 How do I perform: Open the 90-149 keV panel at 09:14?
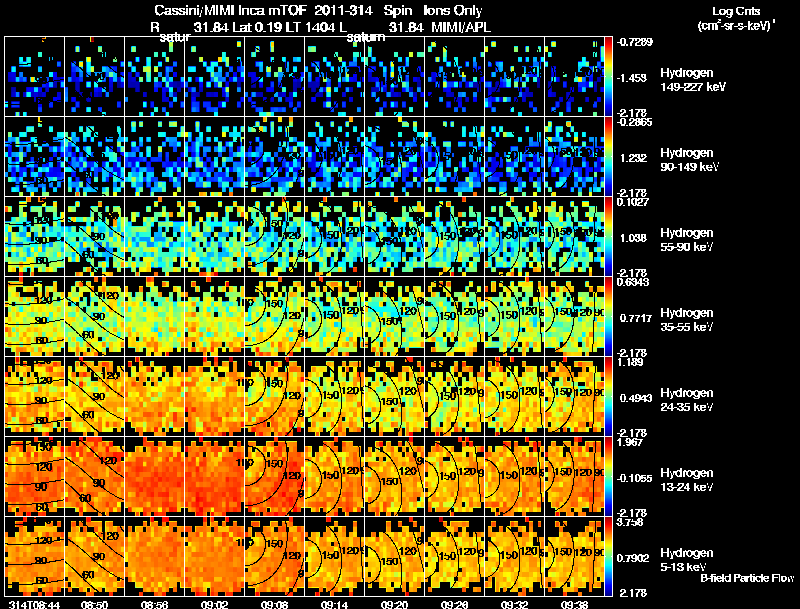(334, 157)
